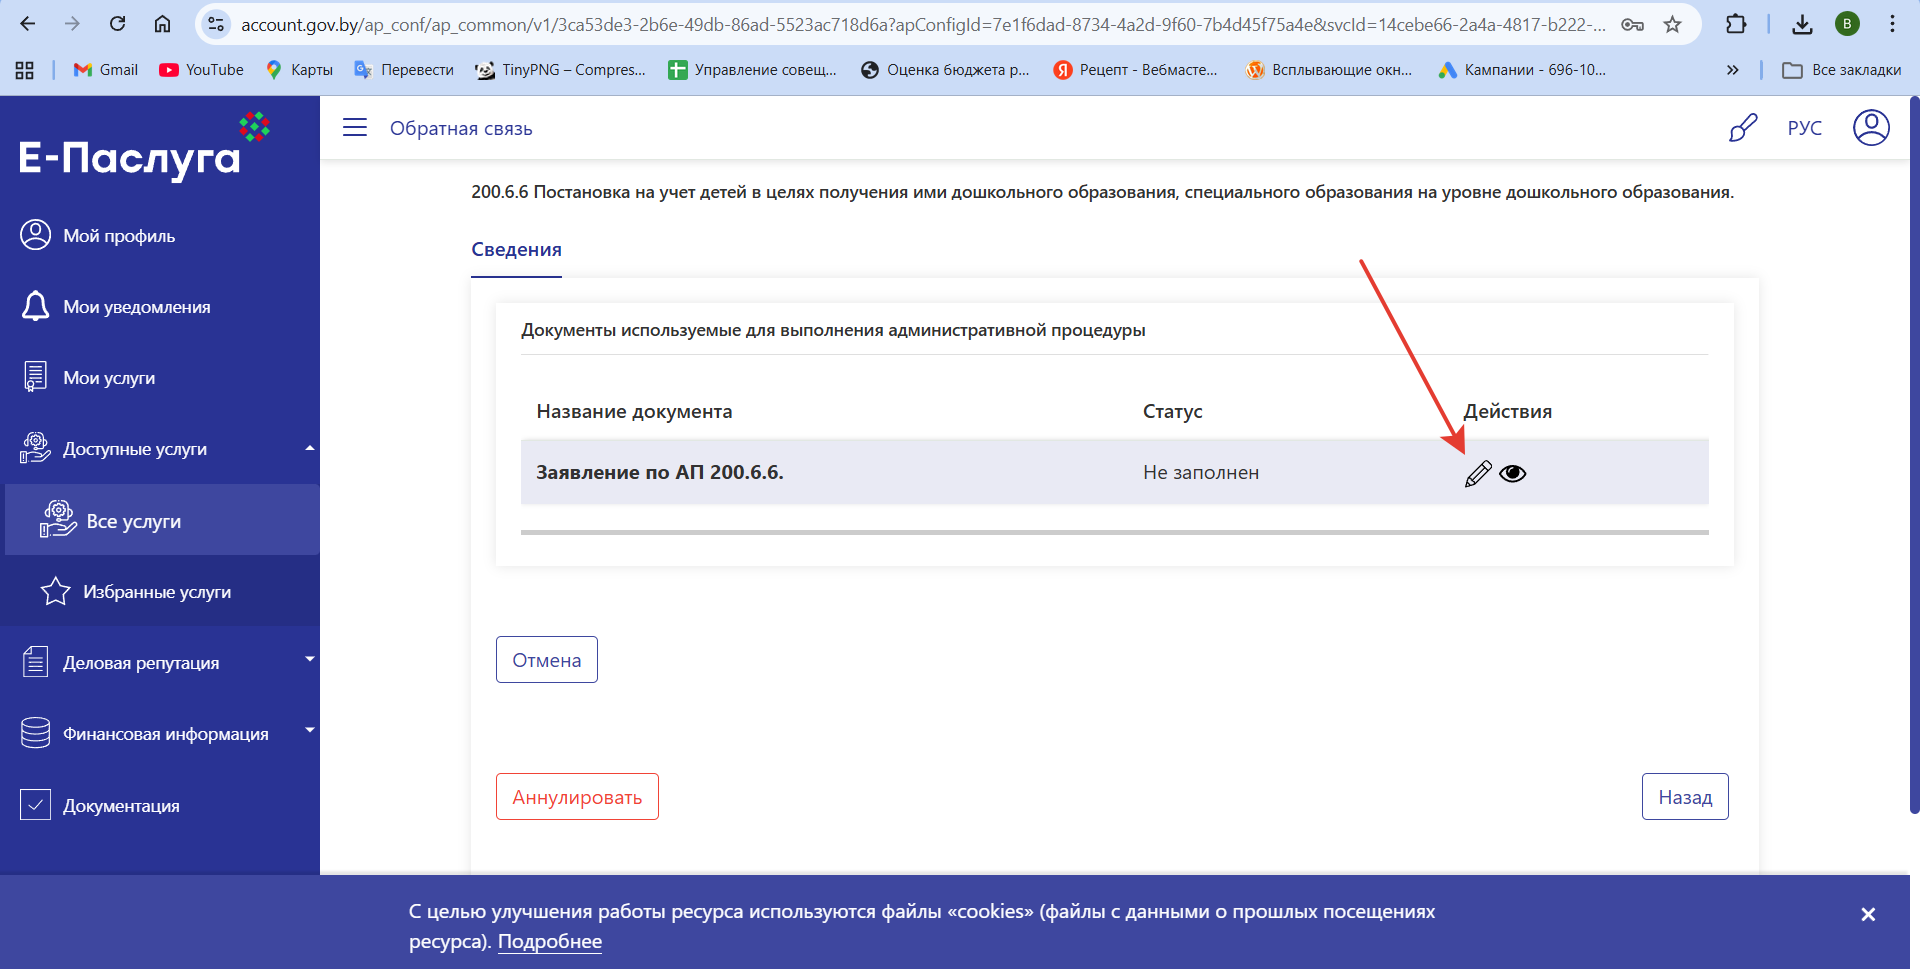Viewport: 1920px width, 969px height.
Task: Open Chrome profile avatar B
Action: tap(1847, 24)
